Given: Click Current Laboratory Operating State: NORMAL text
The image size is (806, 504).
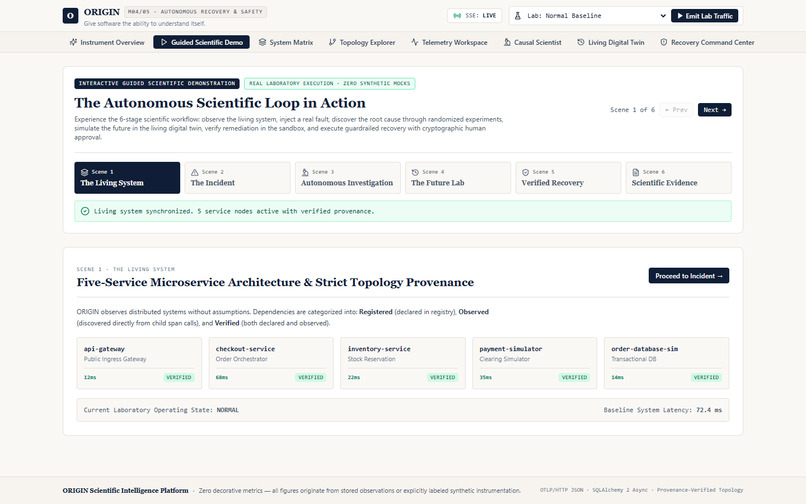Looking at the screenshot, I should point(161,410).
